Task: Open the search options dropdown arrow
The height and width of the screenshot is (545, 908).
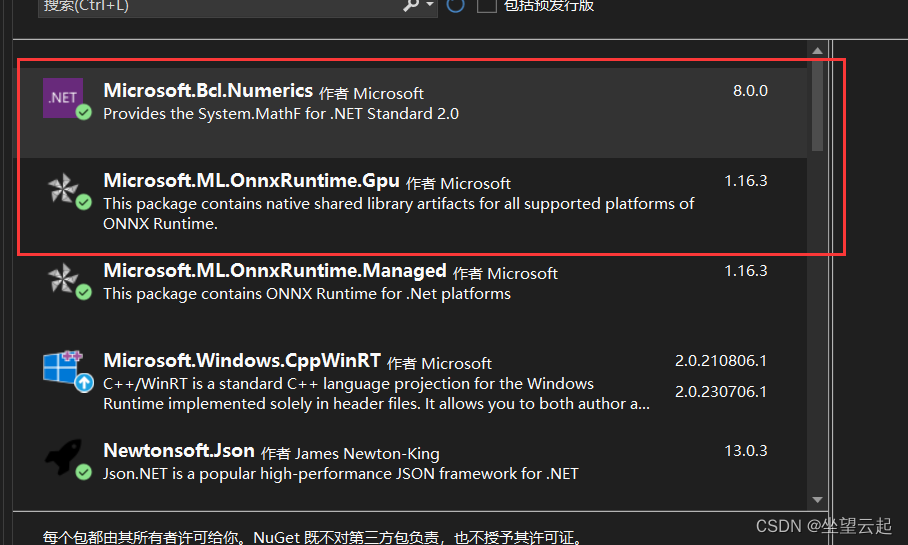Action: (430, 5)
